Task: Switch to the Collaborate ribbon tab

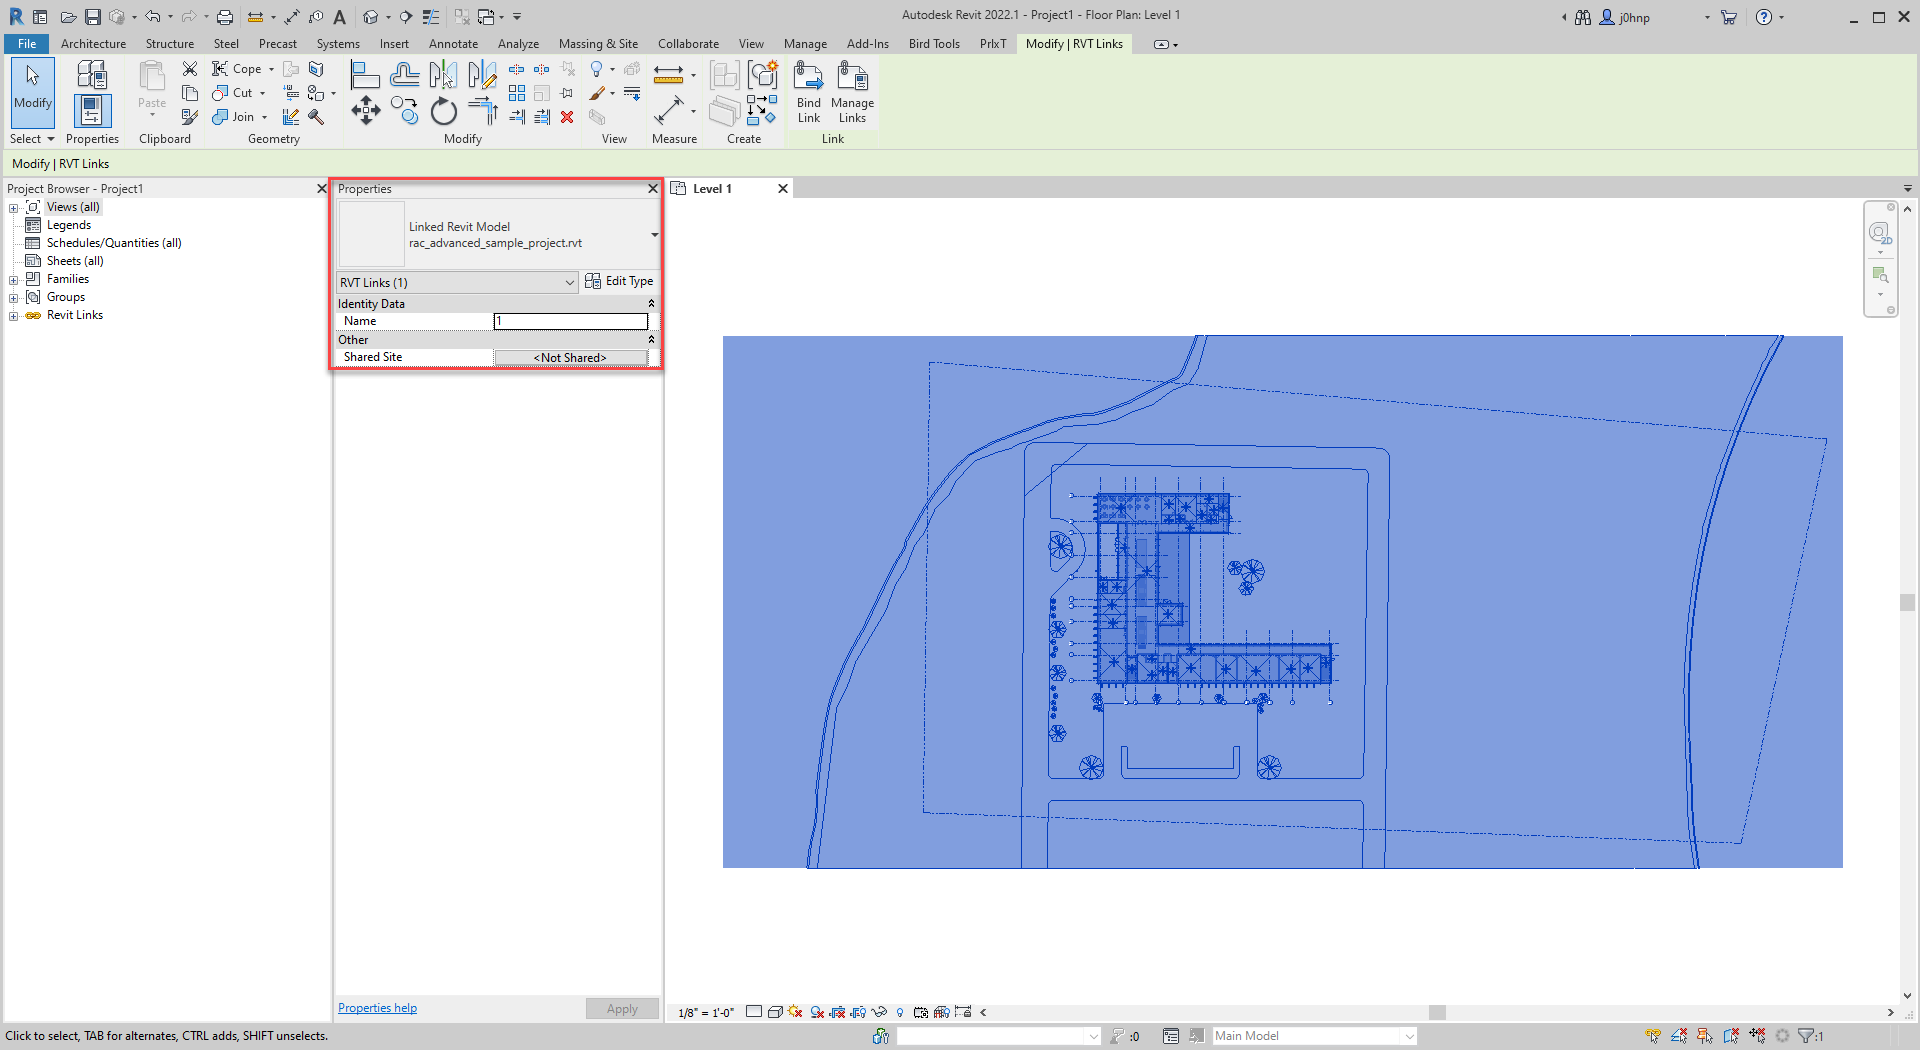Action: (x=688, y=44)
